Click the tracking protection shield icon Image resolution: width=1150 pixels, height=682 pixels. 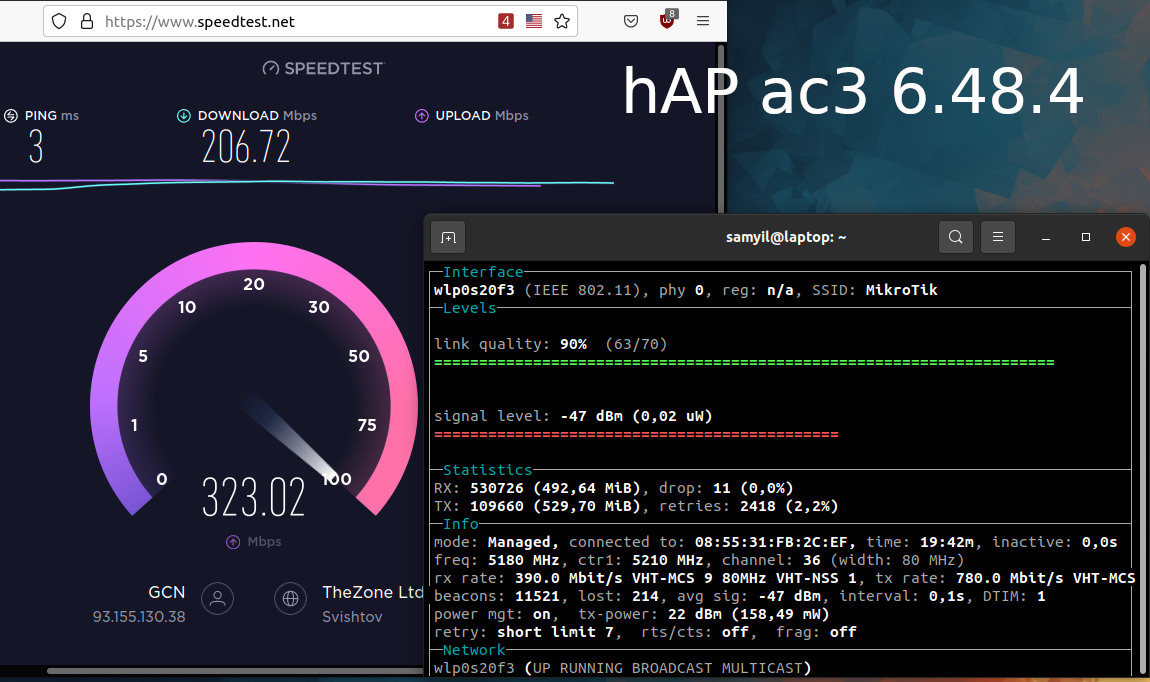(59, 21)
